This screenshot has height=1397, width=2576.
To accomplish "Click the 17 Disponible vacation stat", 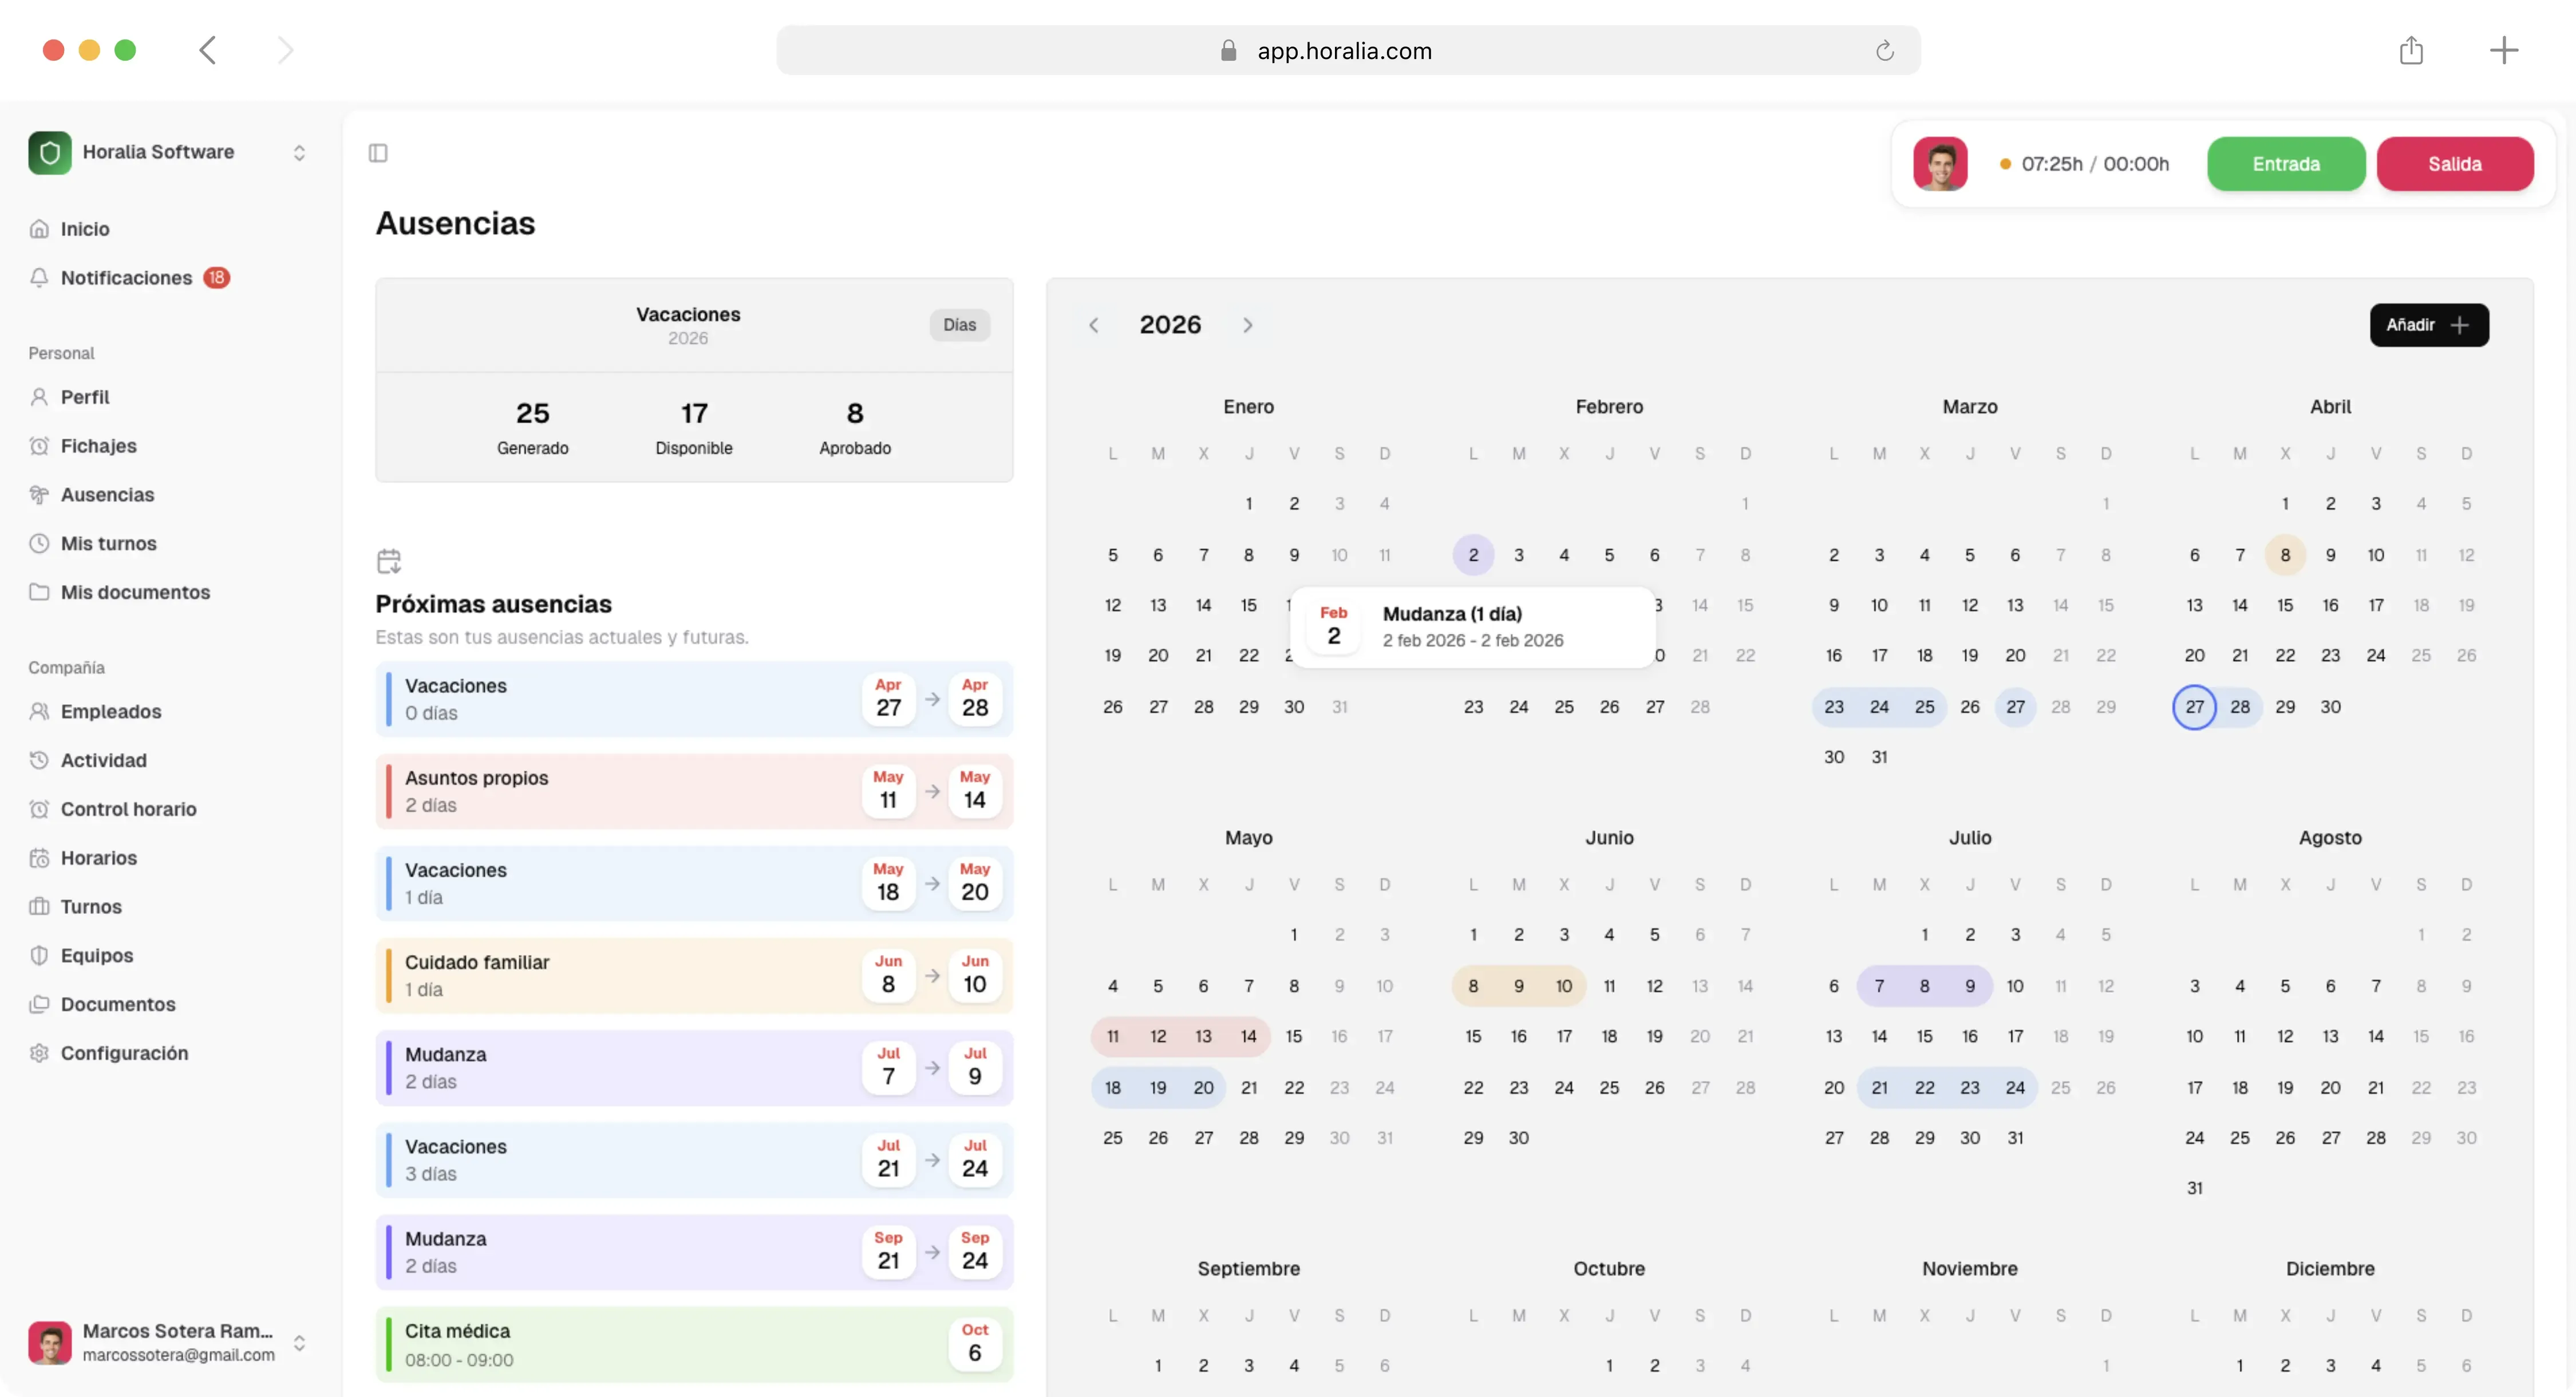I will click(694, 427).
